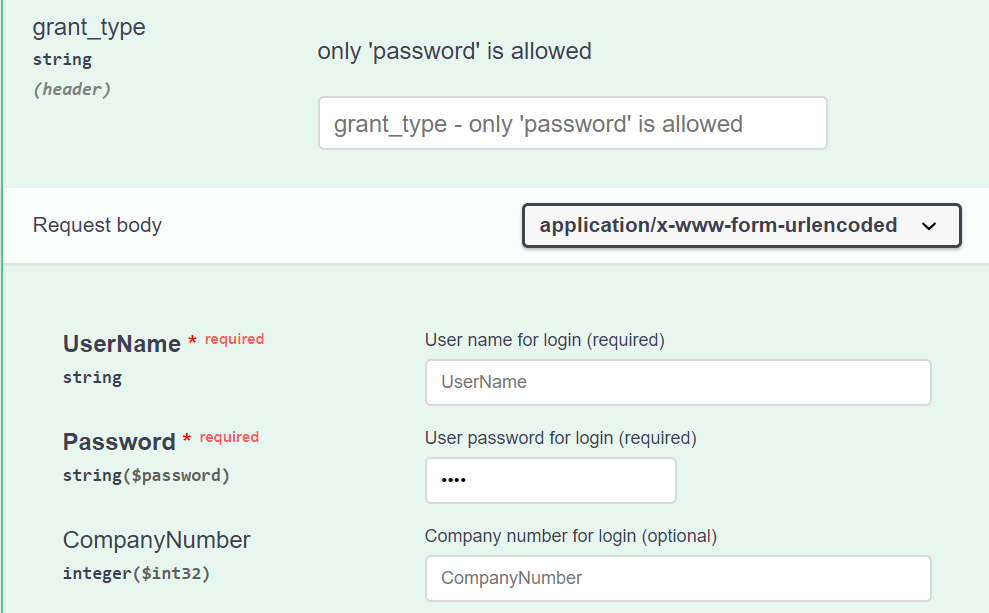Click the required marker next to UserName
This screenshot has height=613, width=989.
coord(233,338)
